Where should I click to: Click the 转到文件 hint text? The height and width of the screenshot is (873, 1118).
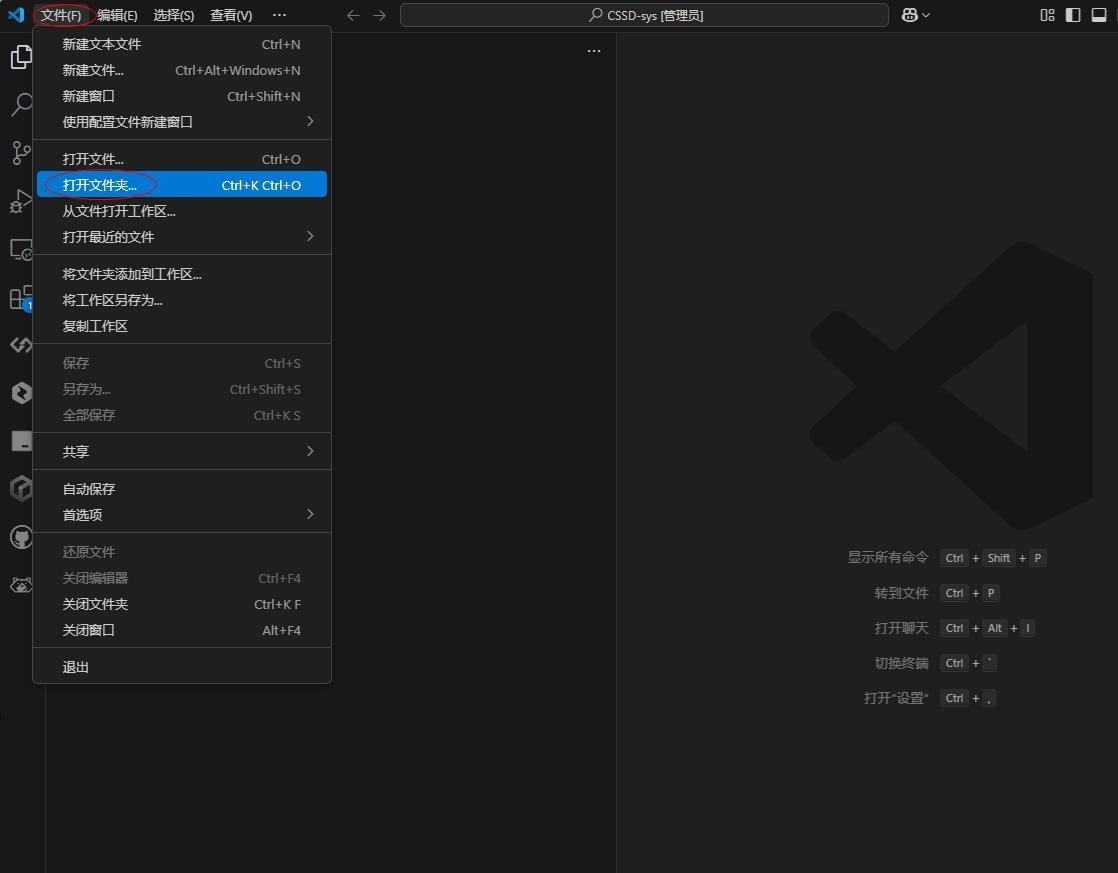coord(901,593)
